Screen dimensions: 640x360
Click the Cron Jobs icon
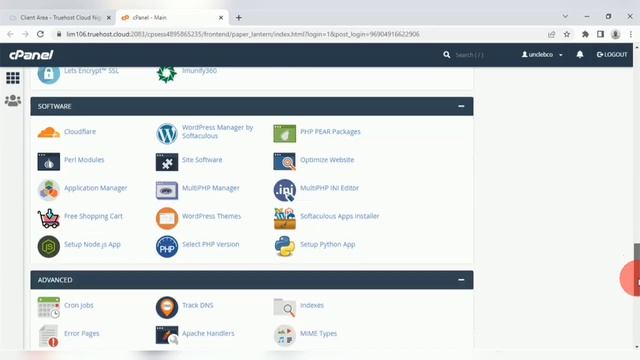[x=49, y=307]
